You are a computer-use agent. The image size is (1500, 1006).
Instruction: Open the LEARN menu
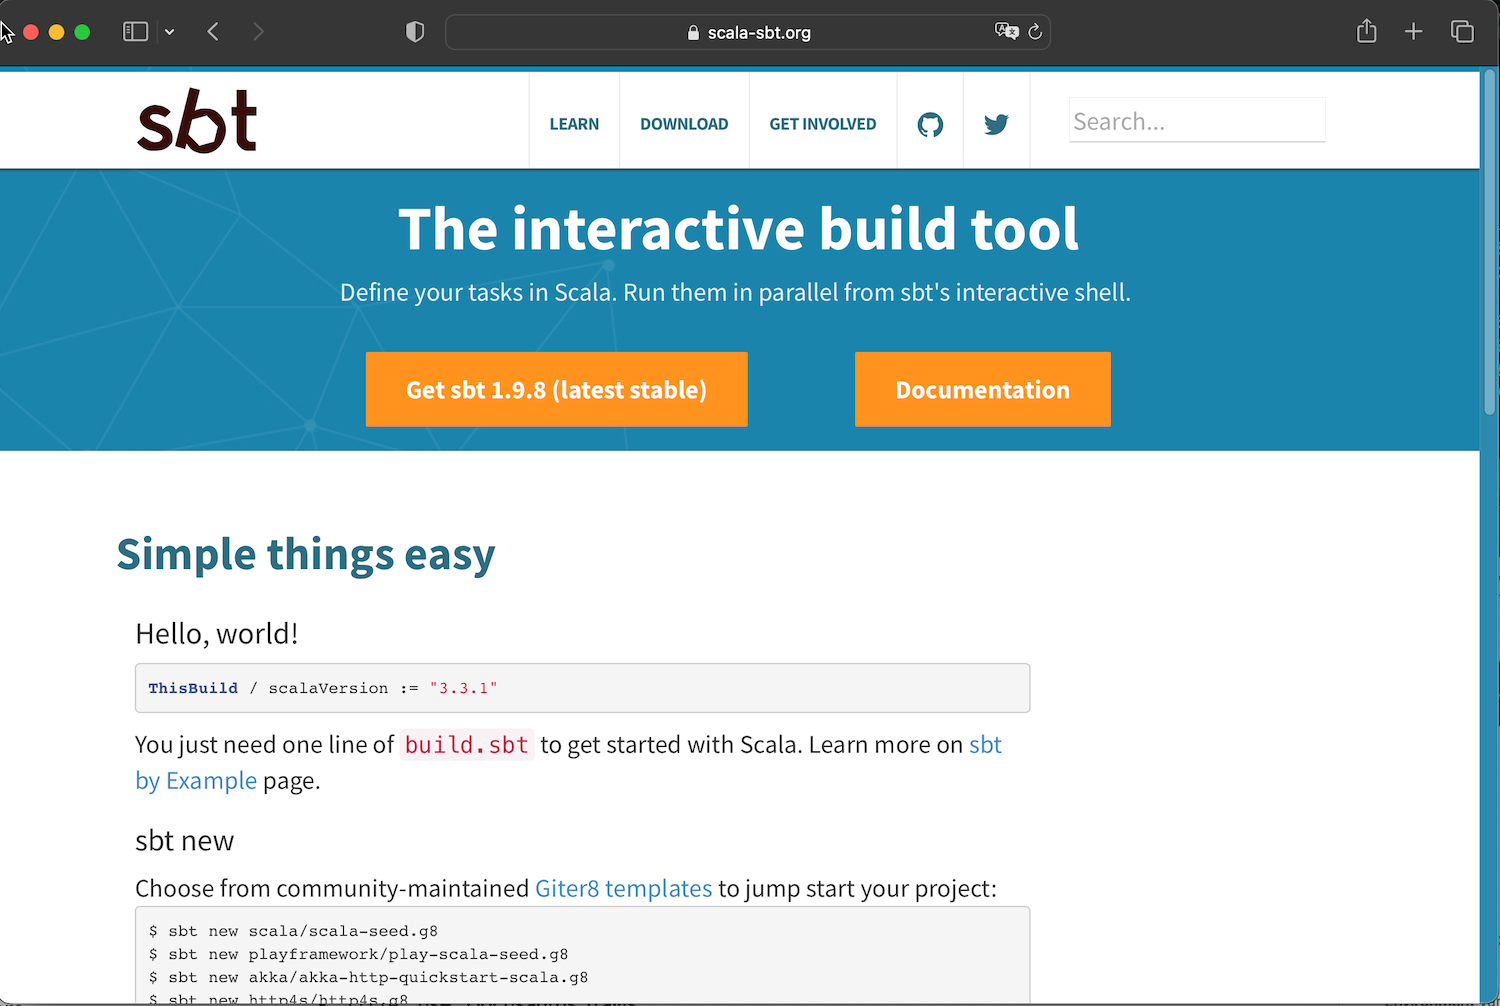[574, 124]
